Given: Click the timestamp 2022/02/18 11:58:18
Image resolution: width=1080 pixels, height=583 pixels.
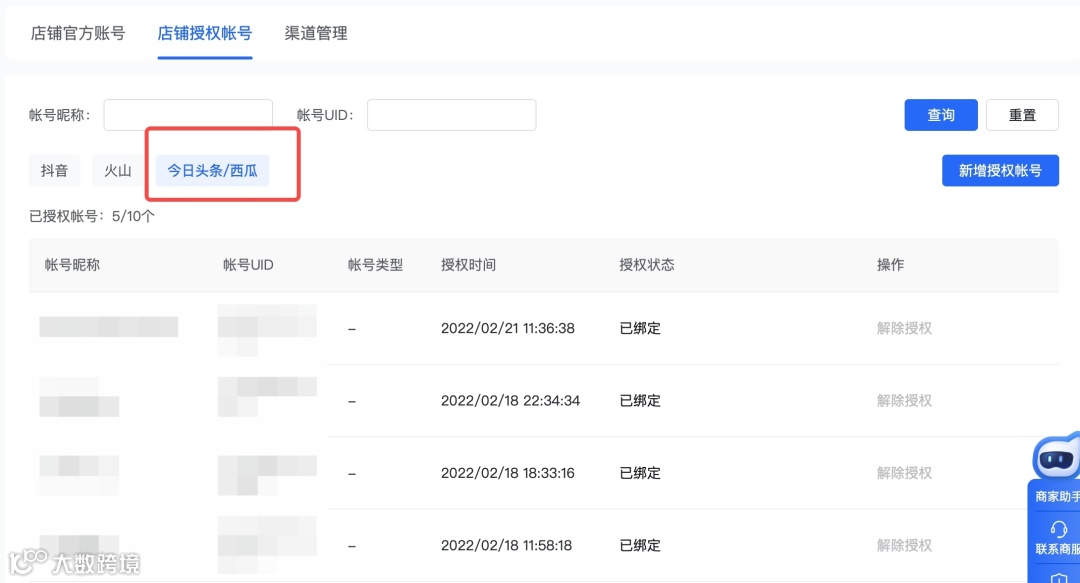Looking at the screenshot, I should click(506, 545).
